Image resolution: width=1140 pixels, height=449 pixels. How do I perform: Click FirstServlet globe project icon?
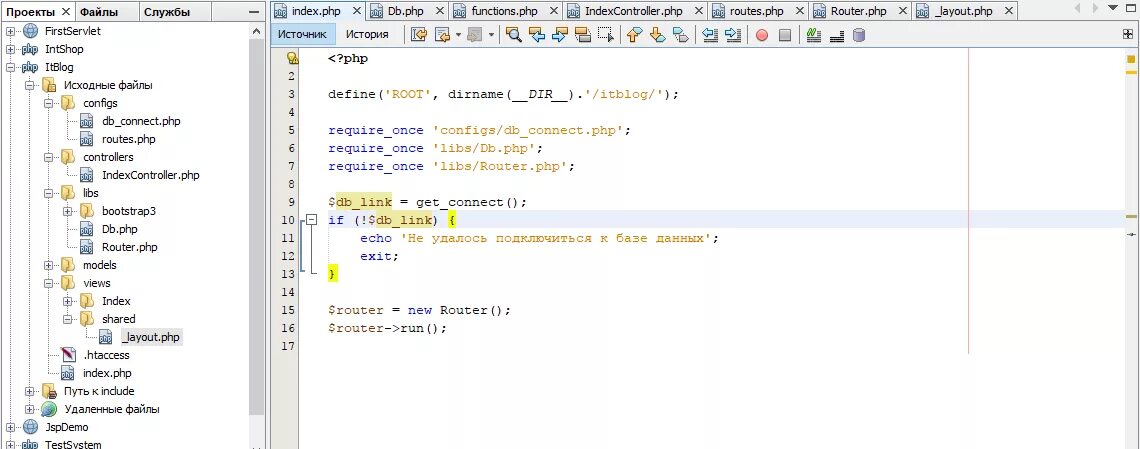click(30, 31)
